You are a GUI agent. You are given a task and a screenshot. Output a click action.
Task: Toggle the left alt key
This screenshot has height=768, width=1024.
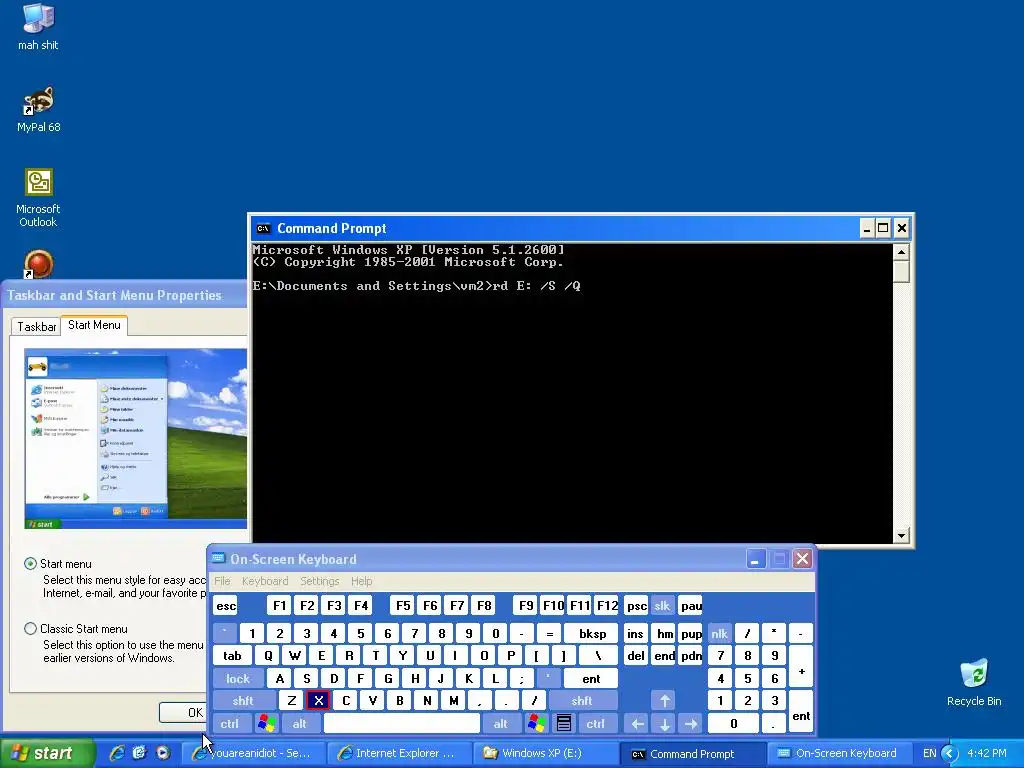[x=300, y=724]
